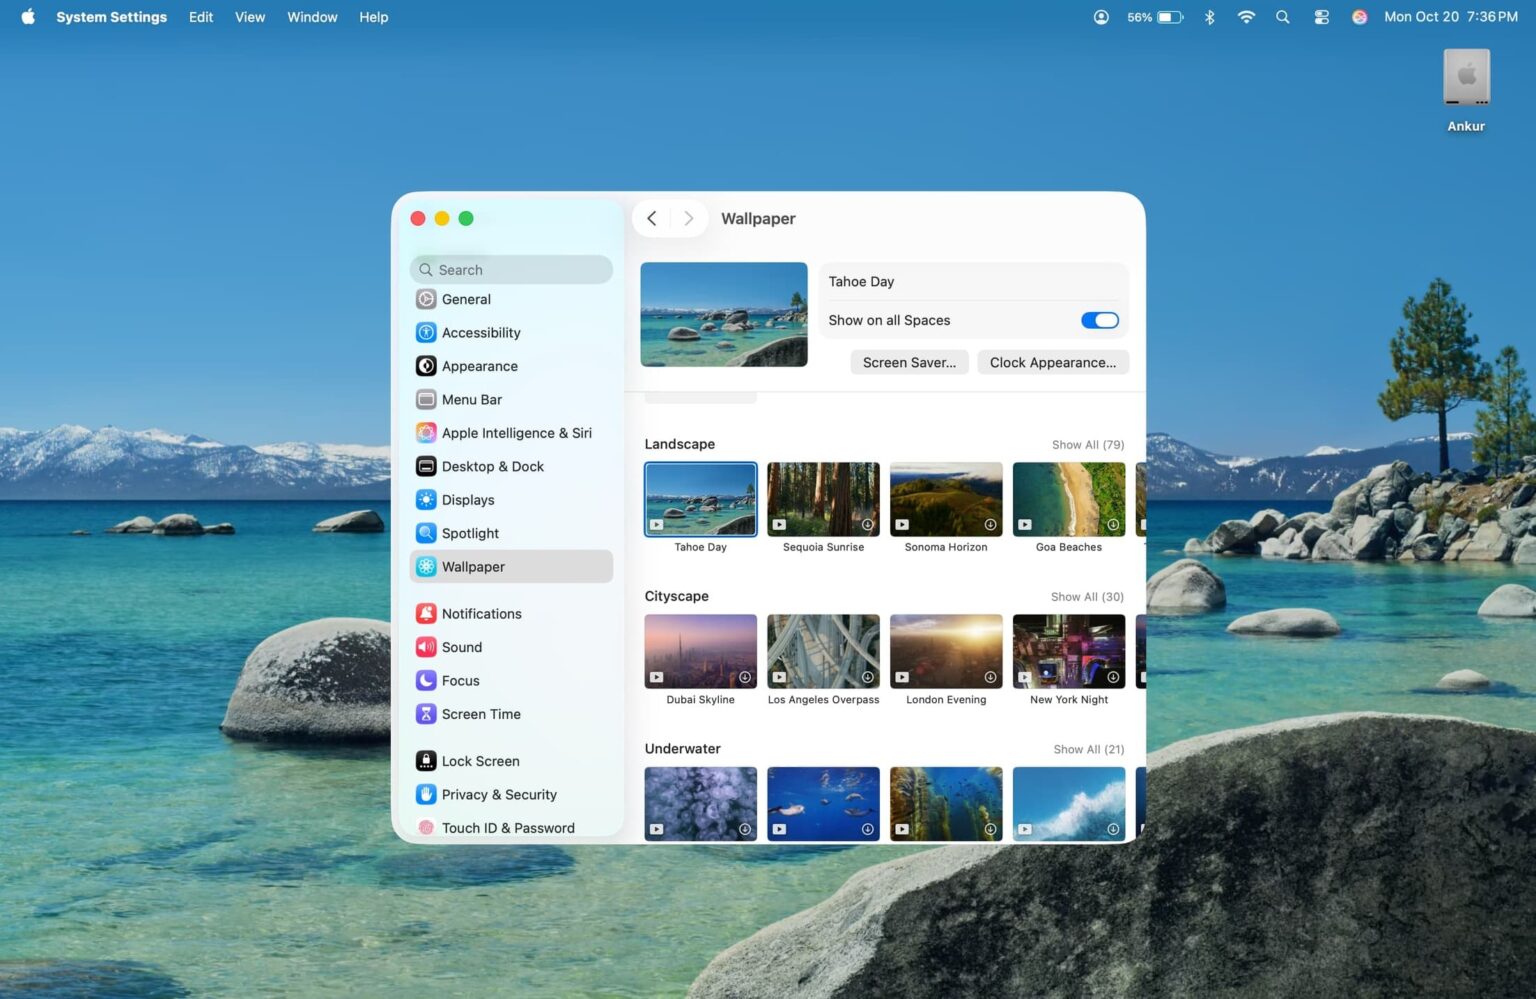Click Lock Screen sidebar icon
Image resolution: width=1536 pixels, height=999 pixels.
(426, 761)
